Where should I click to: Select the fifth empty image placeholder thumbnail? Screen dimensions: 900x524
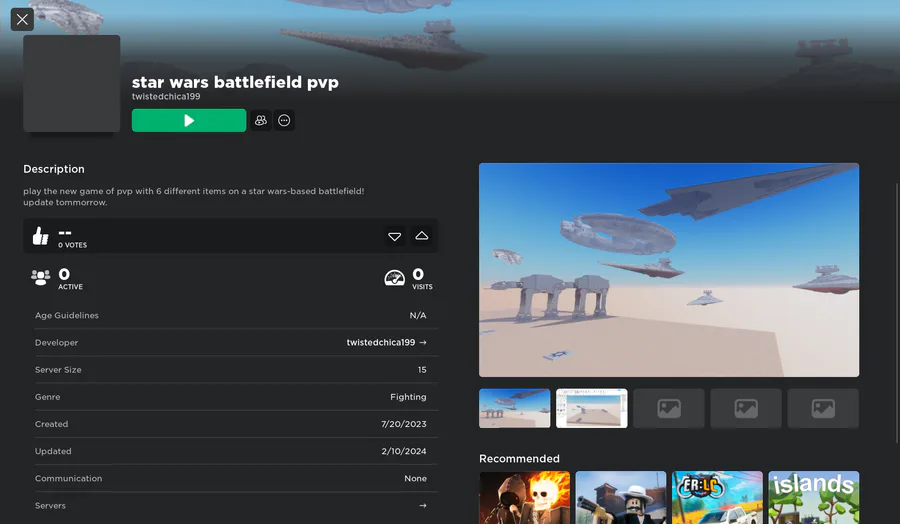click(x=823, y=408)
